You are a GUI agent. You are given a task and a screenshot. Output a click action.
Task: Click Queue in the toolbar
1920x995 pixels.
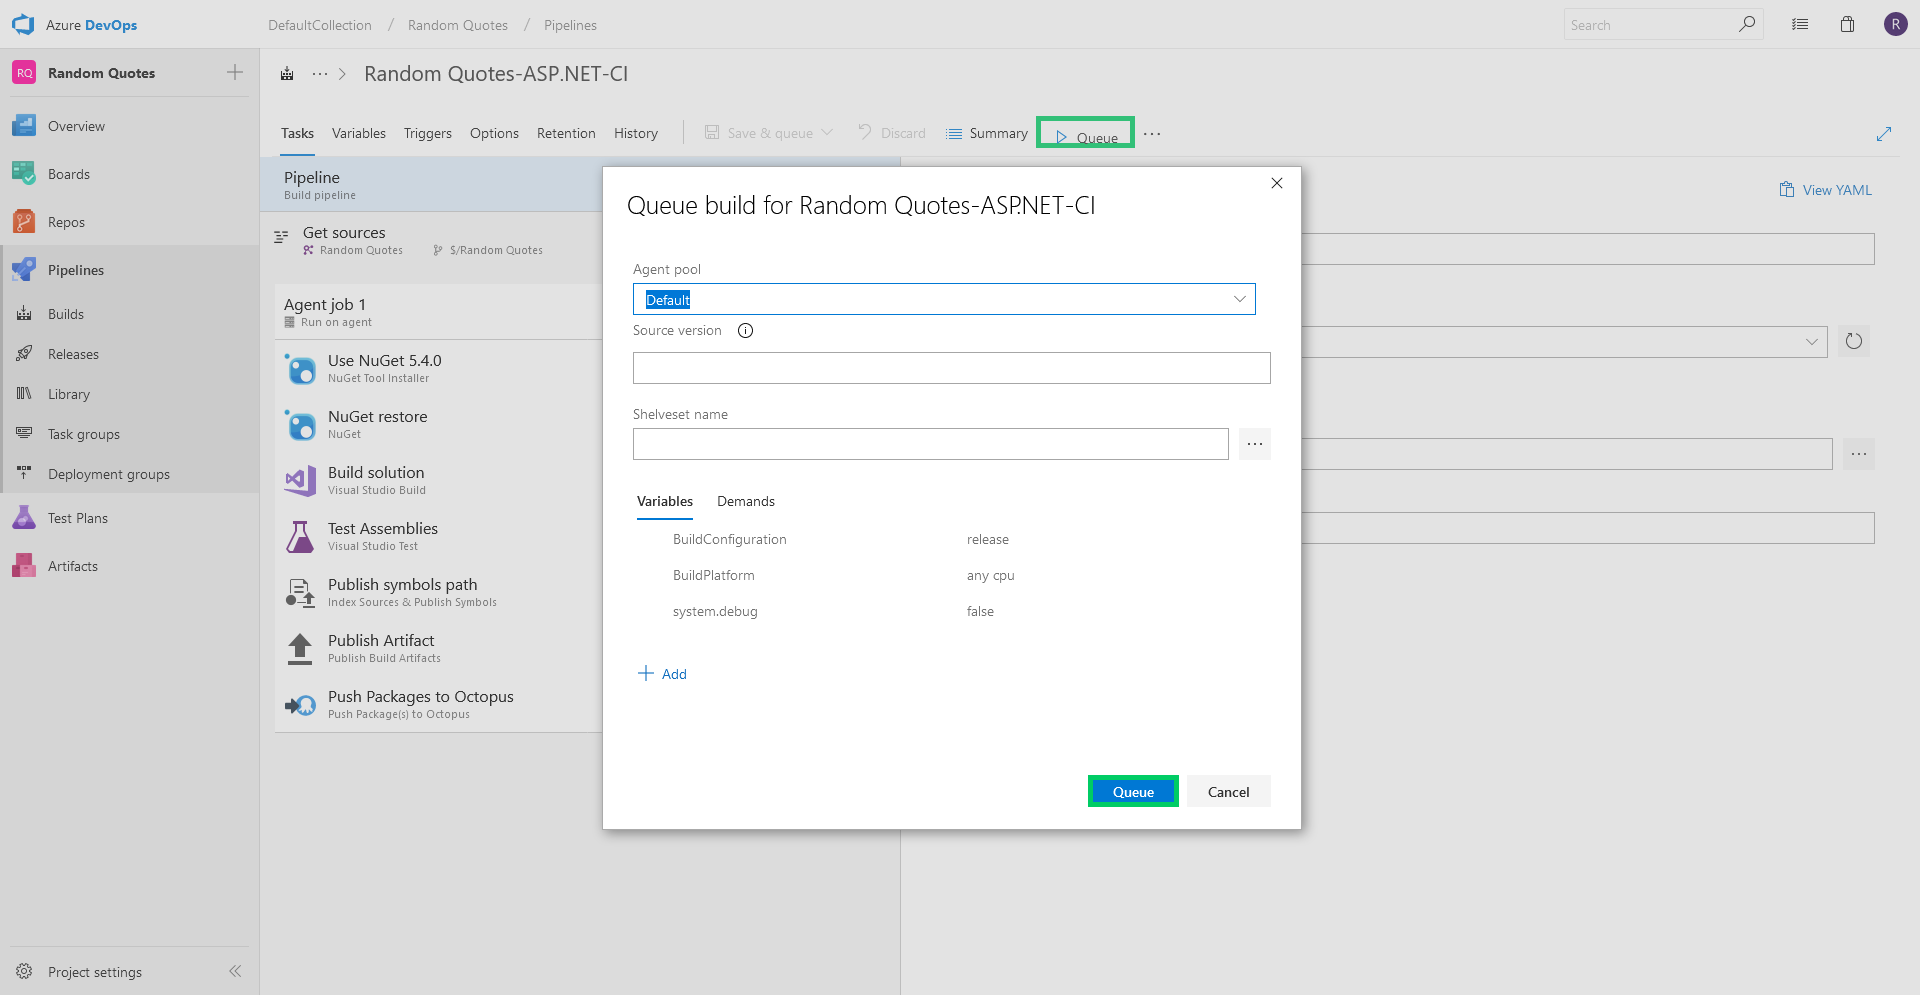[x=1086, y=134]
